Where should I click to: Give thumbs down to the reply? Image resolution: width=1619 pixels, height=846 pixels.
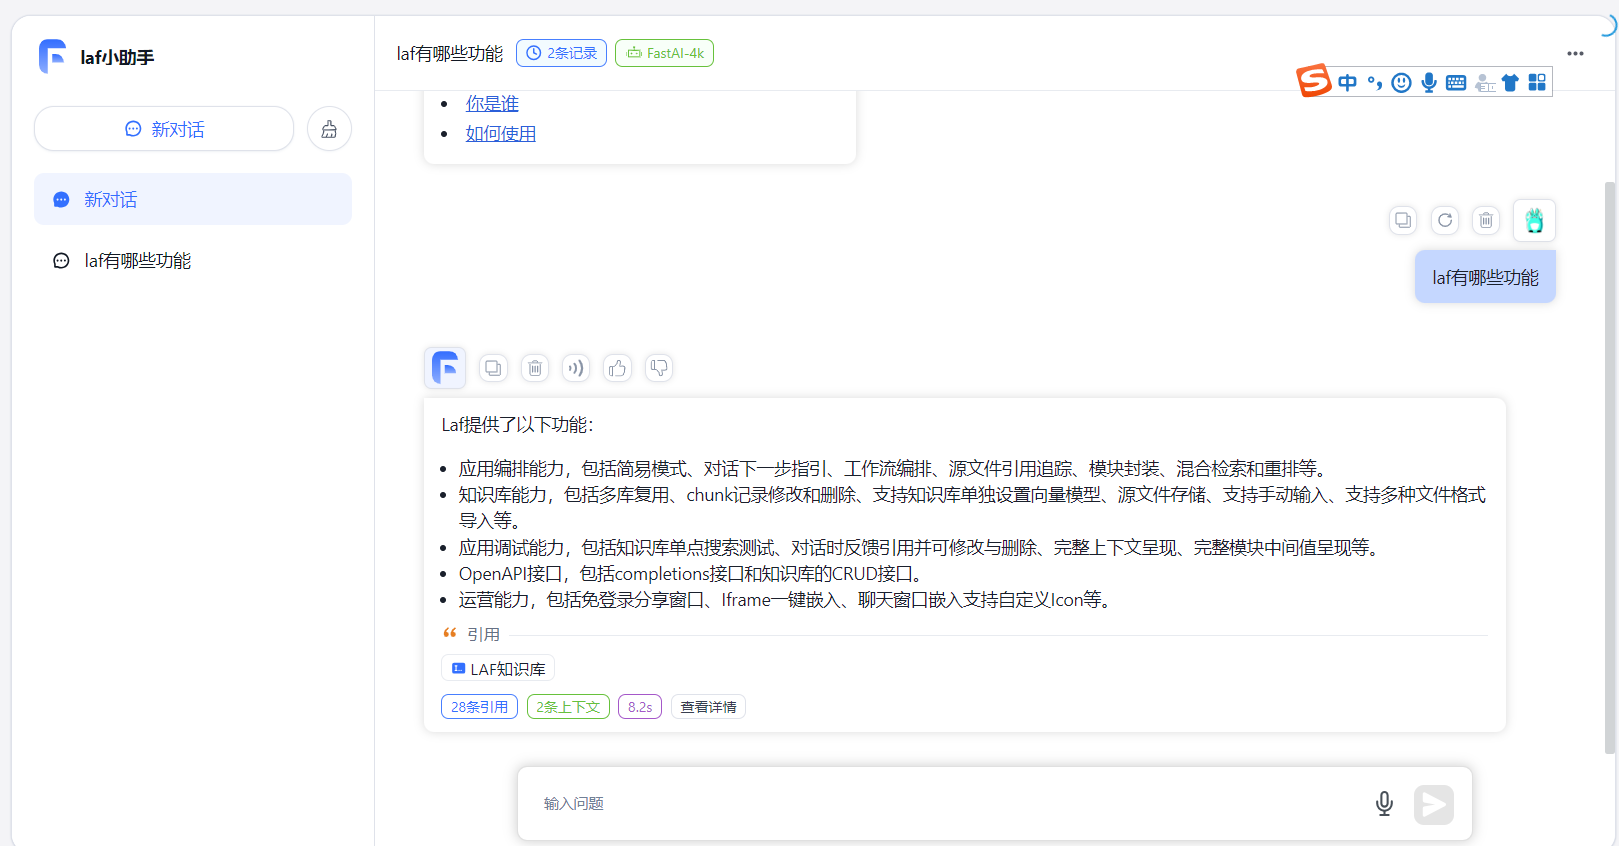pyautogui.click(x=659, y=368)
